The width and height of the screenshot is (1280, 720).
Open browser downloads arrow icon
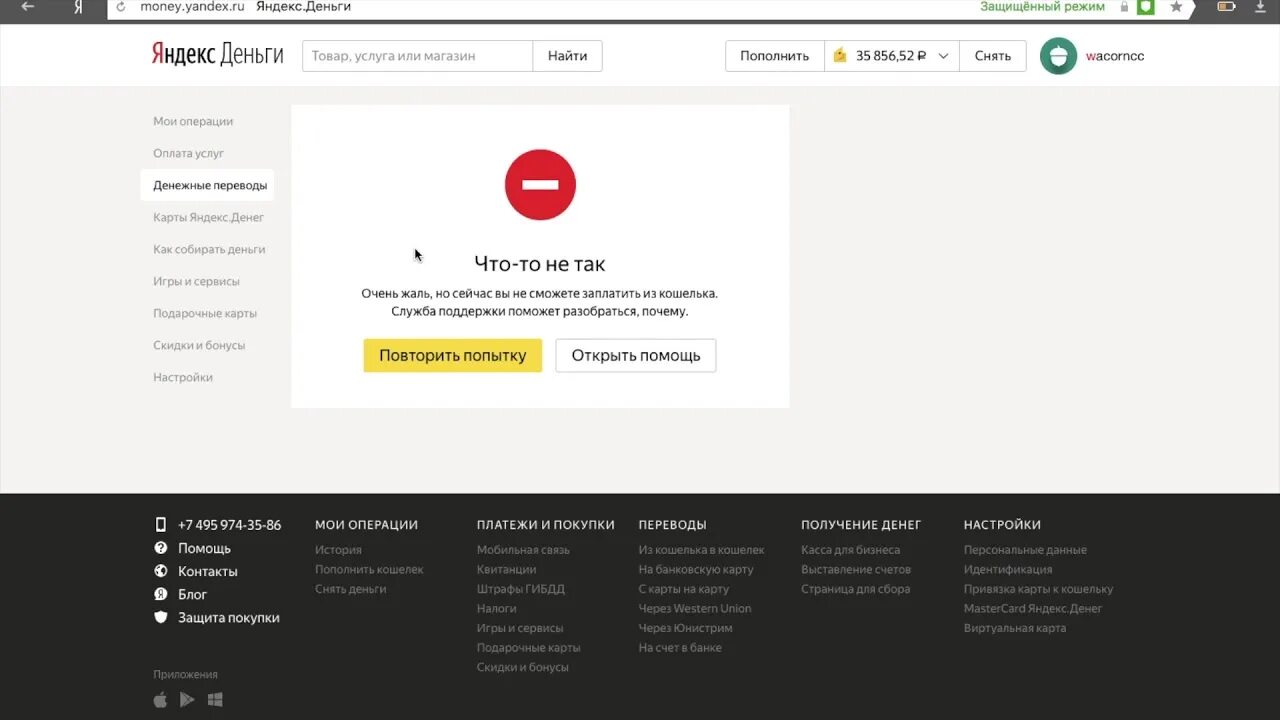(x=1261, y=6)
